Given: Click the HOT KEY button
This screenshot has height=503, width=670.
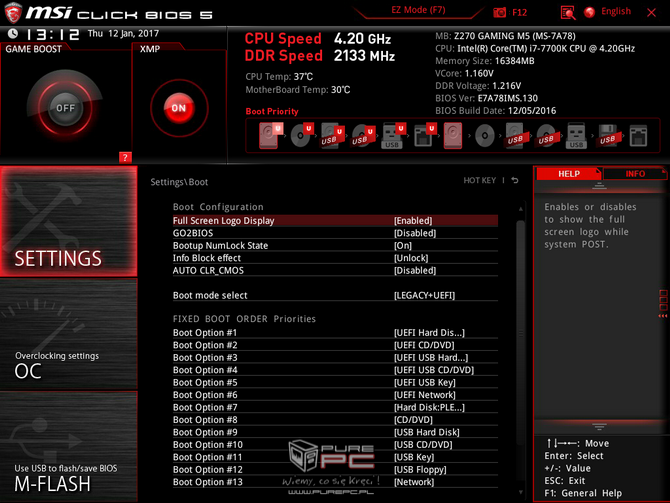Looking at the screenshot, I should pyautogui.click(x=479, y=180).
